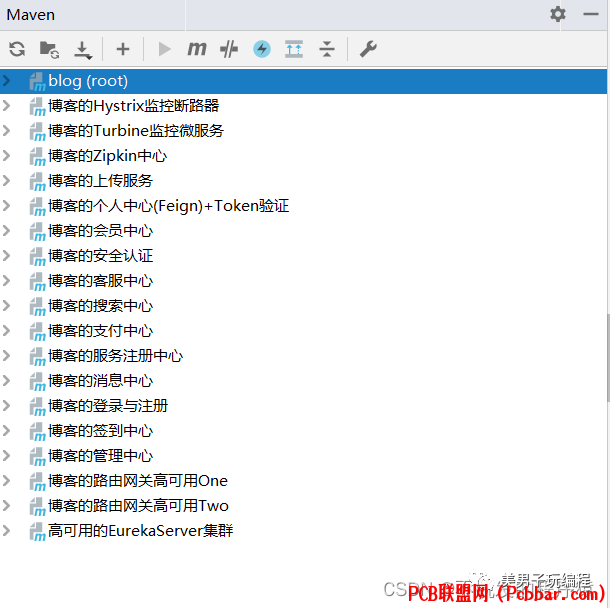Click Maven module icon beside 博客的服务注册中心
Screen dimensions: 610x608
[38, 357]
